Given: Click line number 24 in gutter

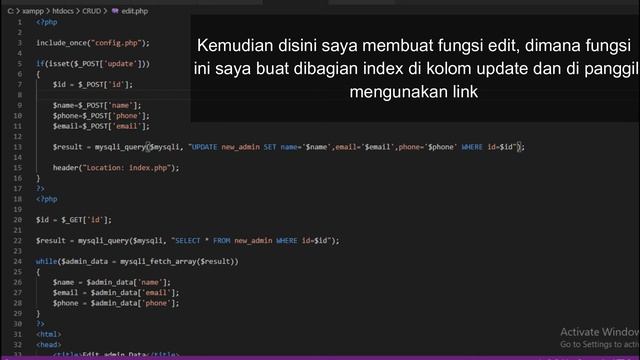Looking at the screenshot, I should (x=18, y=261).
